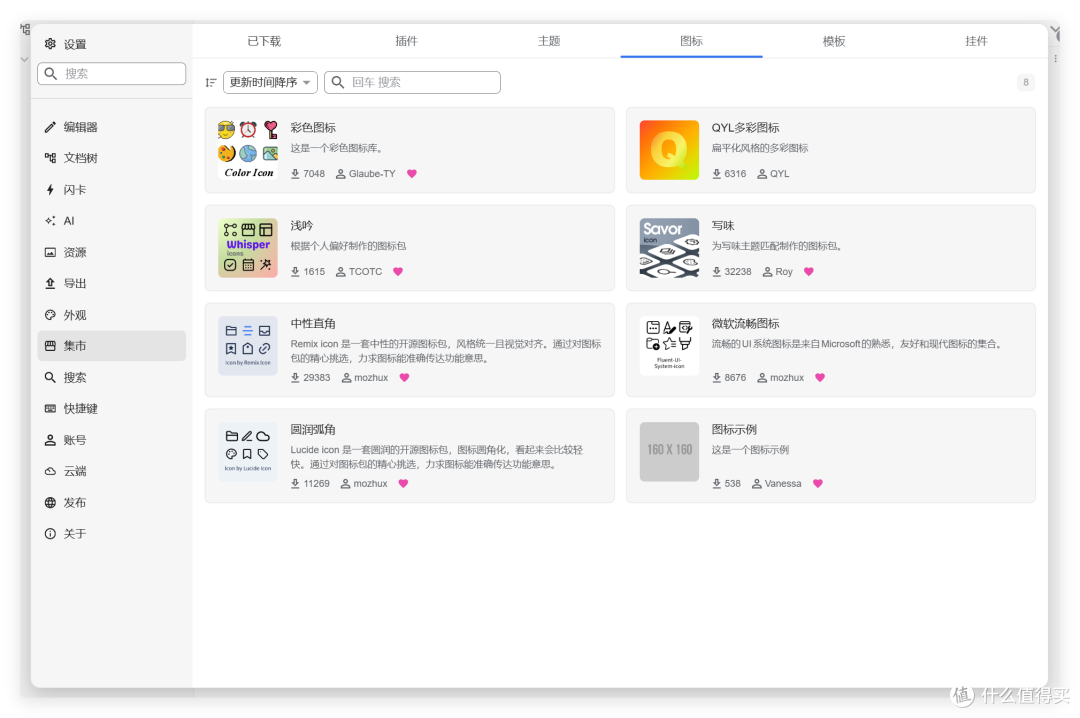Viewport: 1080px width, 718px height.
Task: Open the 更新时间降序 sort dropdown
Action: (x=270, y=83)
